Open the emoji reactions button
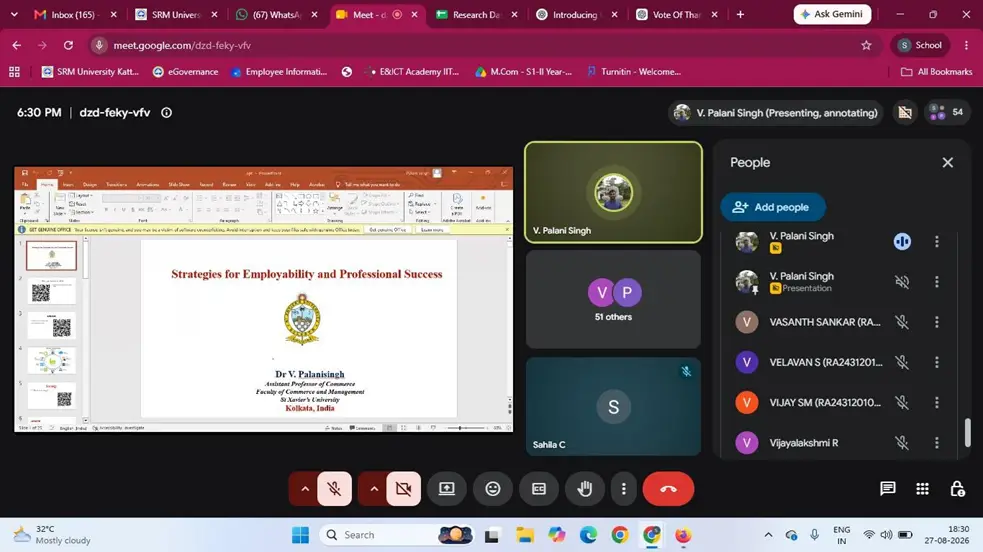 pos(493,489)
